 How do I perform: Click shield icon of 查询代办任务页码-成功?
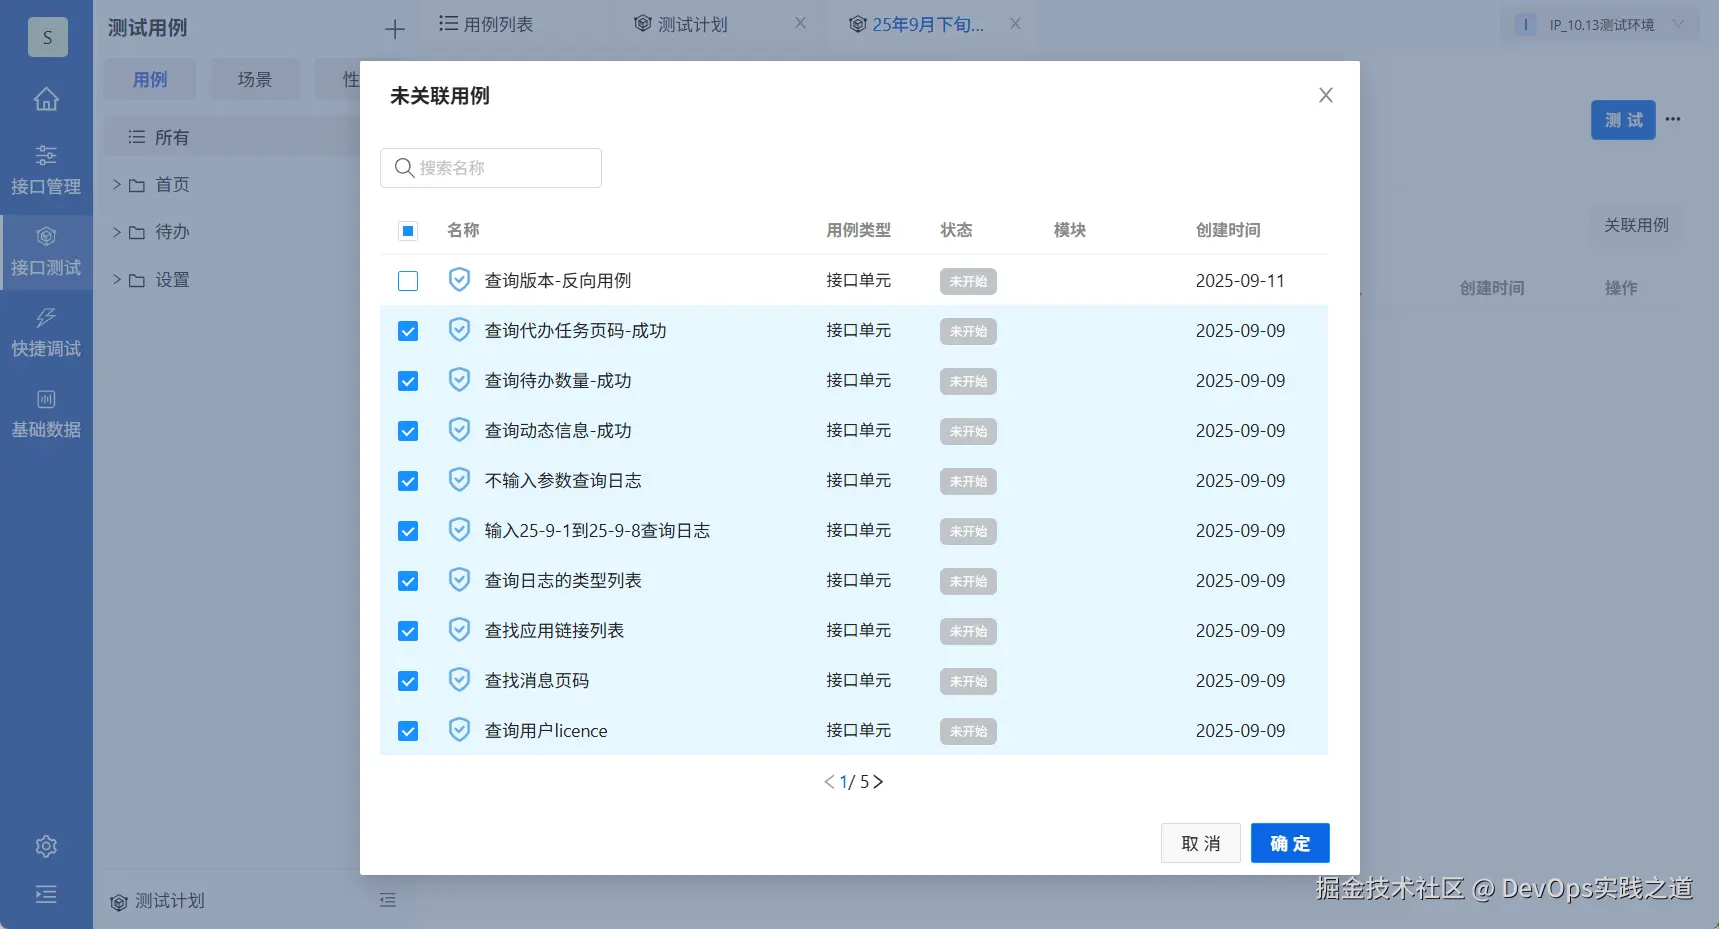[459, 330]
